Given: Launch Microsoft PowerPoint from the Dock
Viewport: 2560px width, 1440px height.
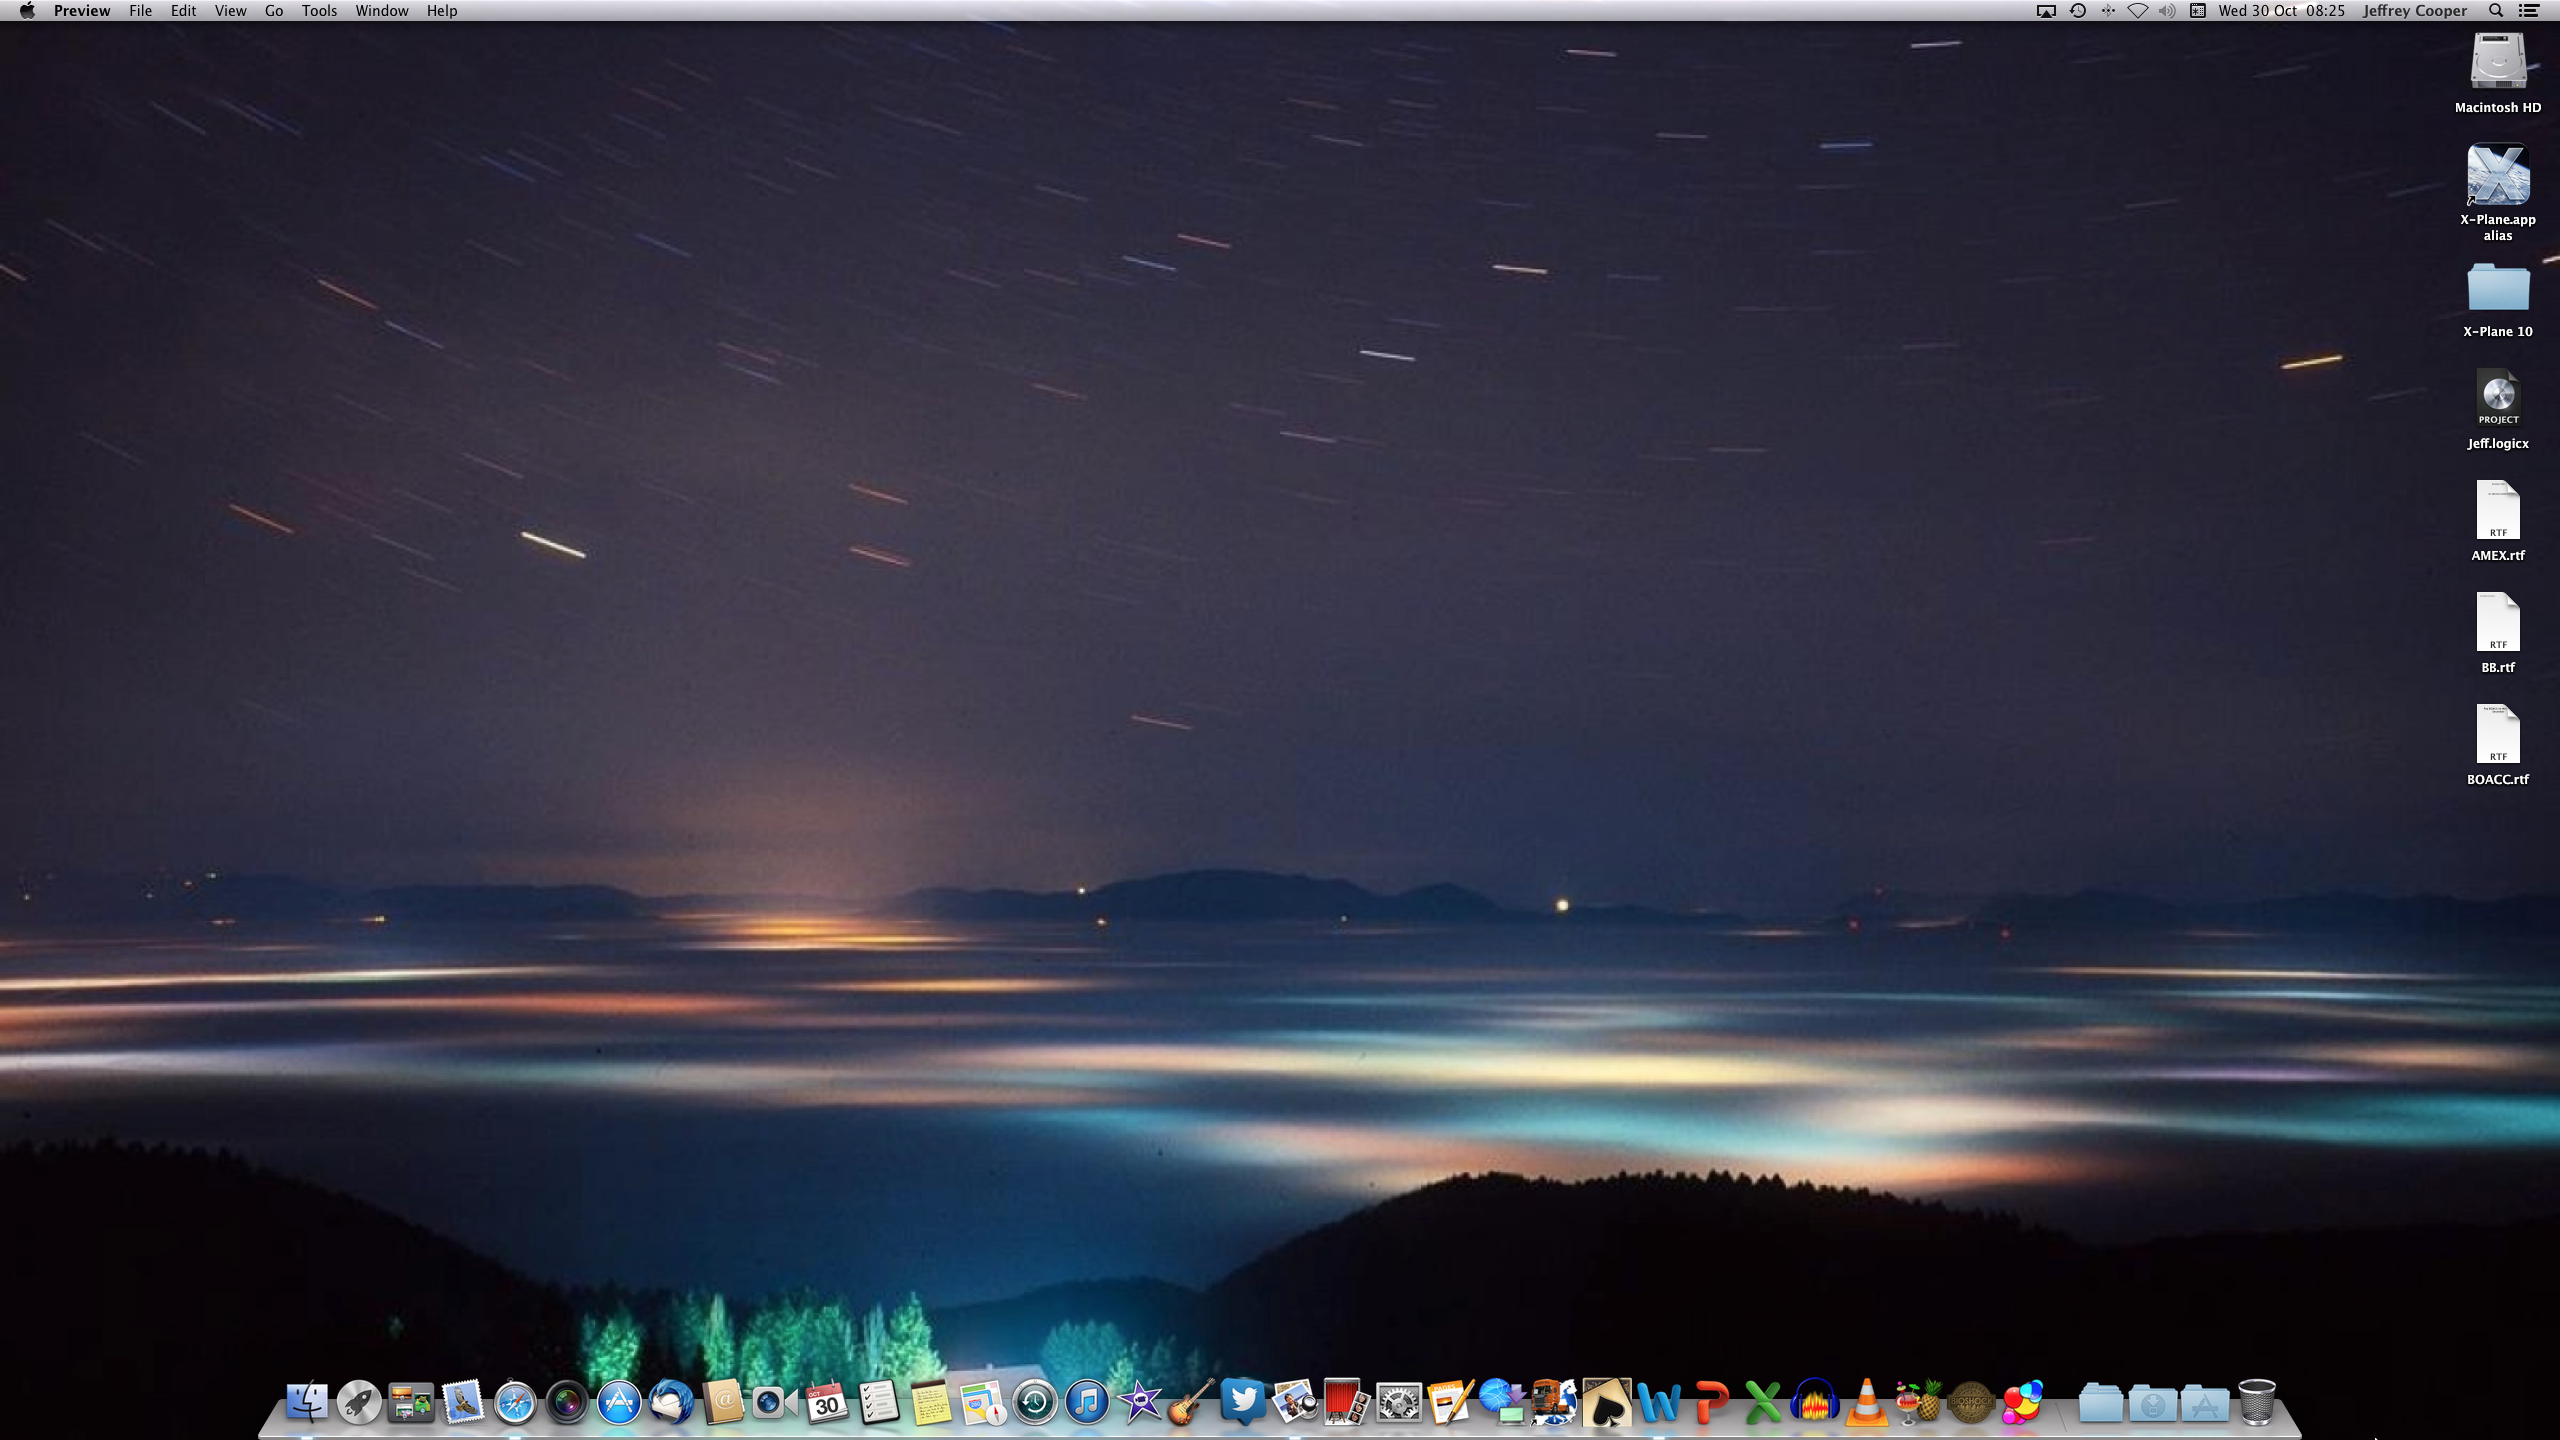Looking at the screenshot, I should coord(1711,1402).
